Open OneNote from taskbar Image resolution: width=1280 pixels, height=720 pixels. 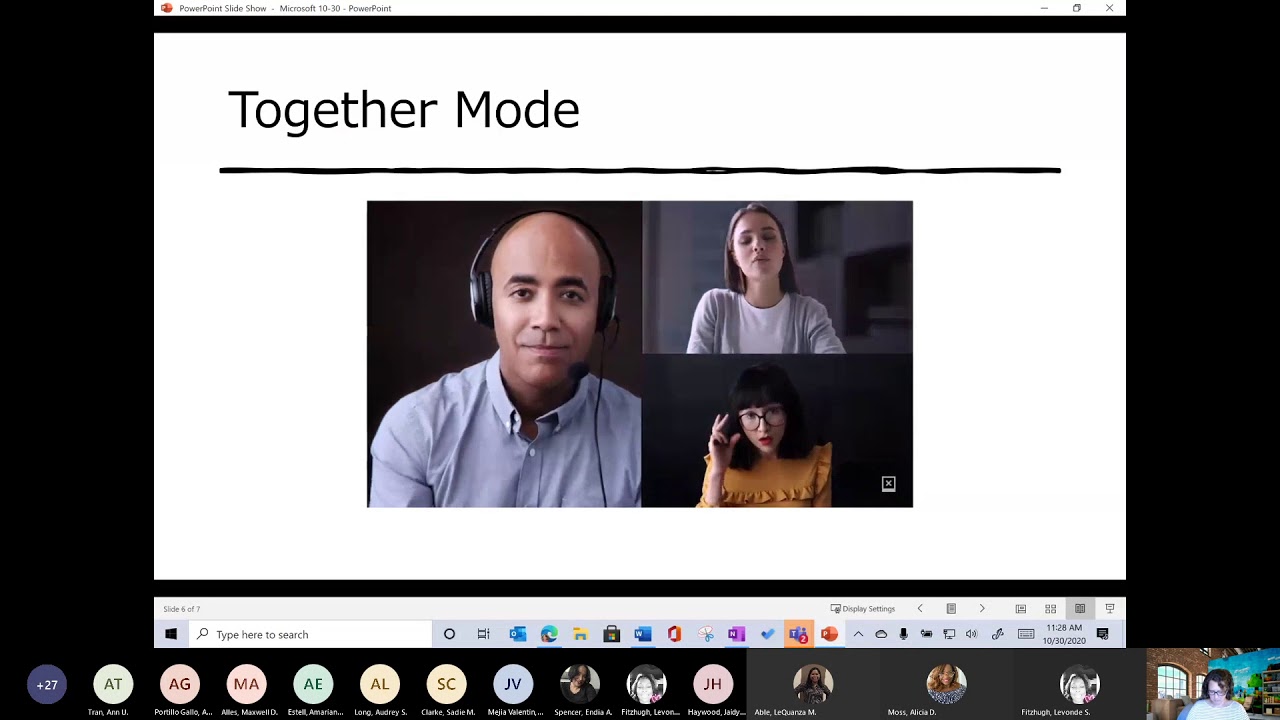click(737, 634)
